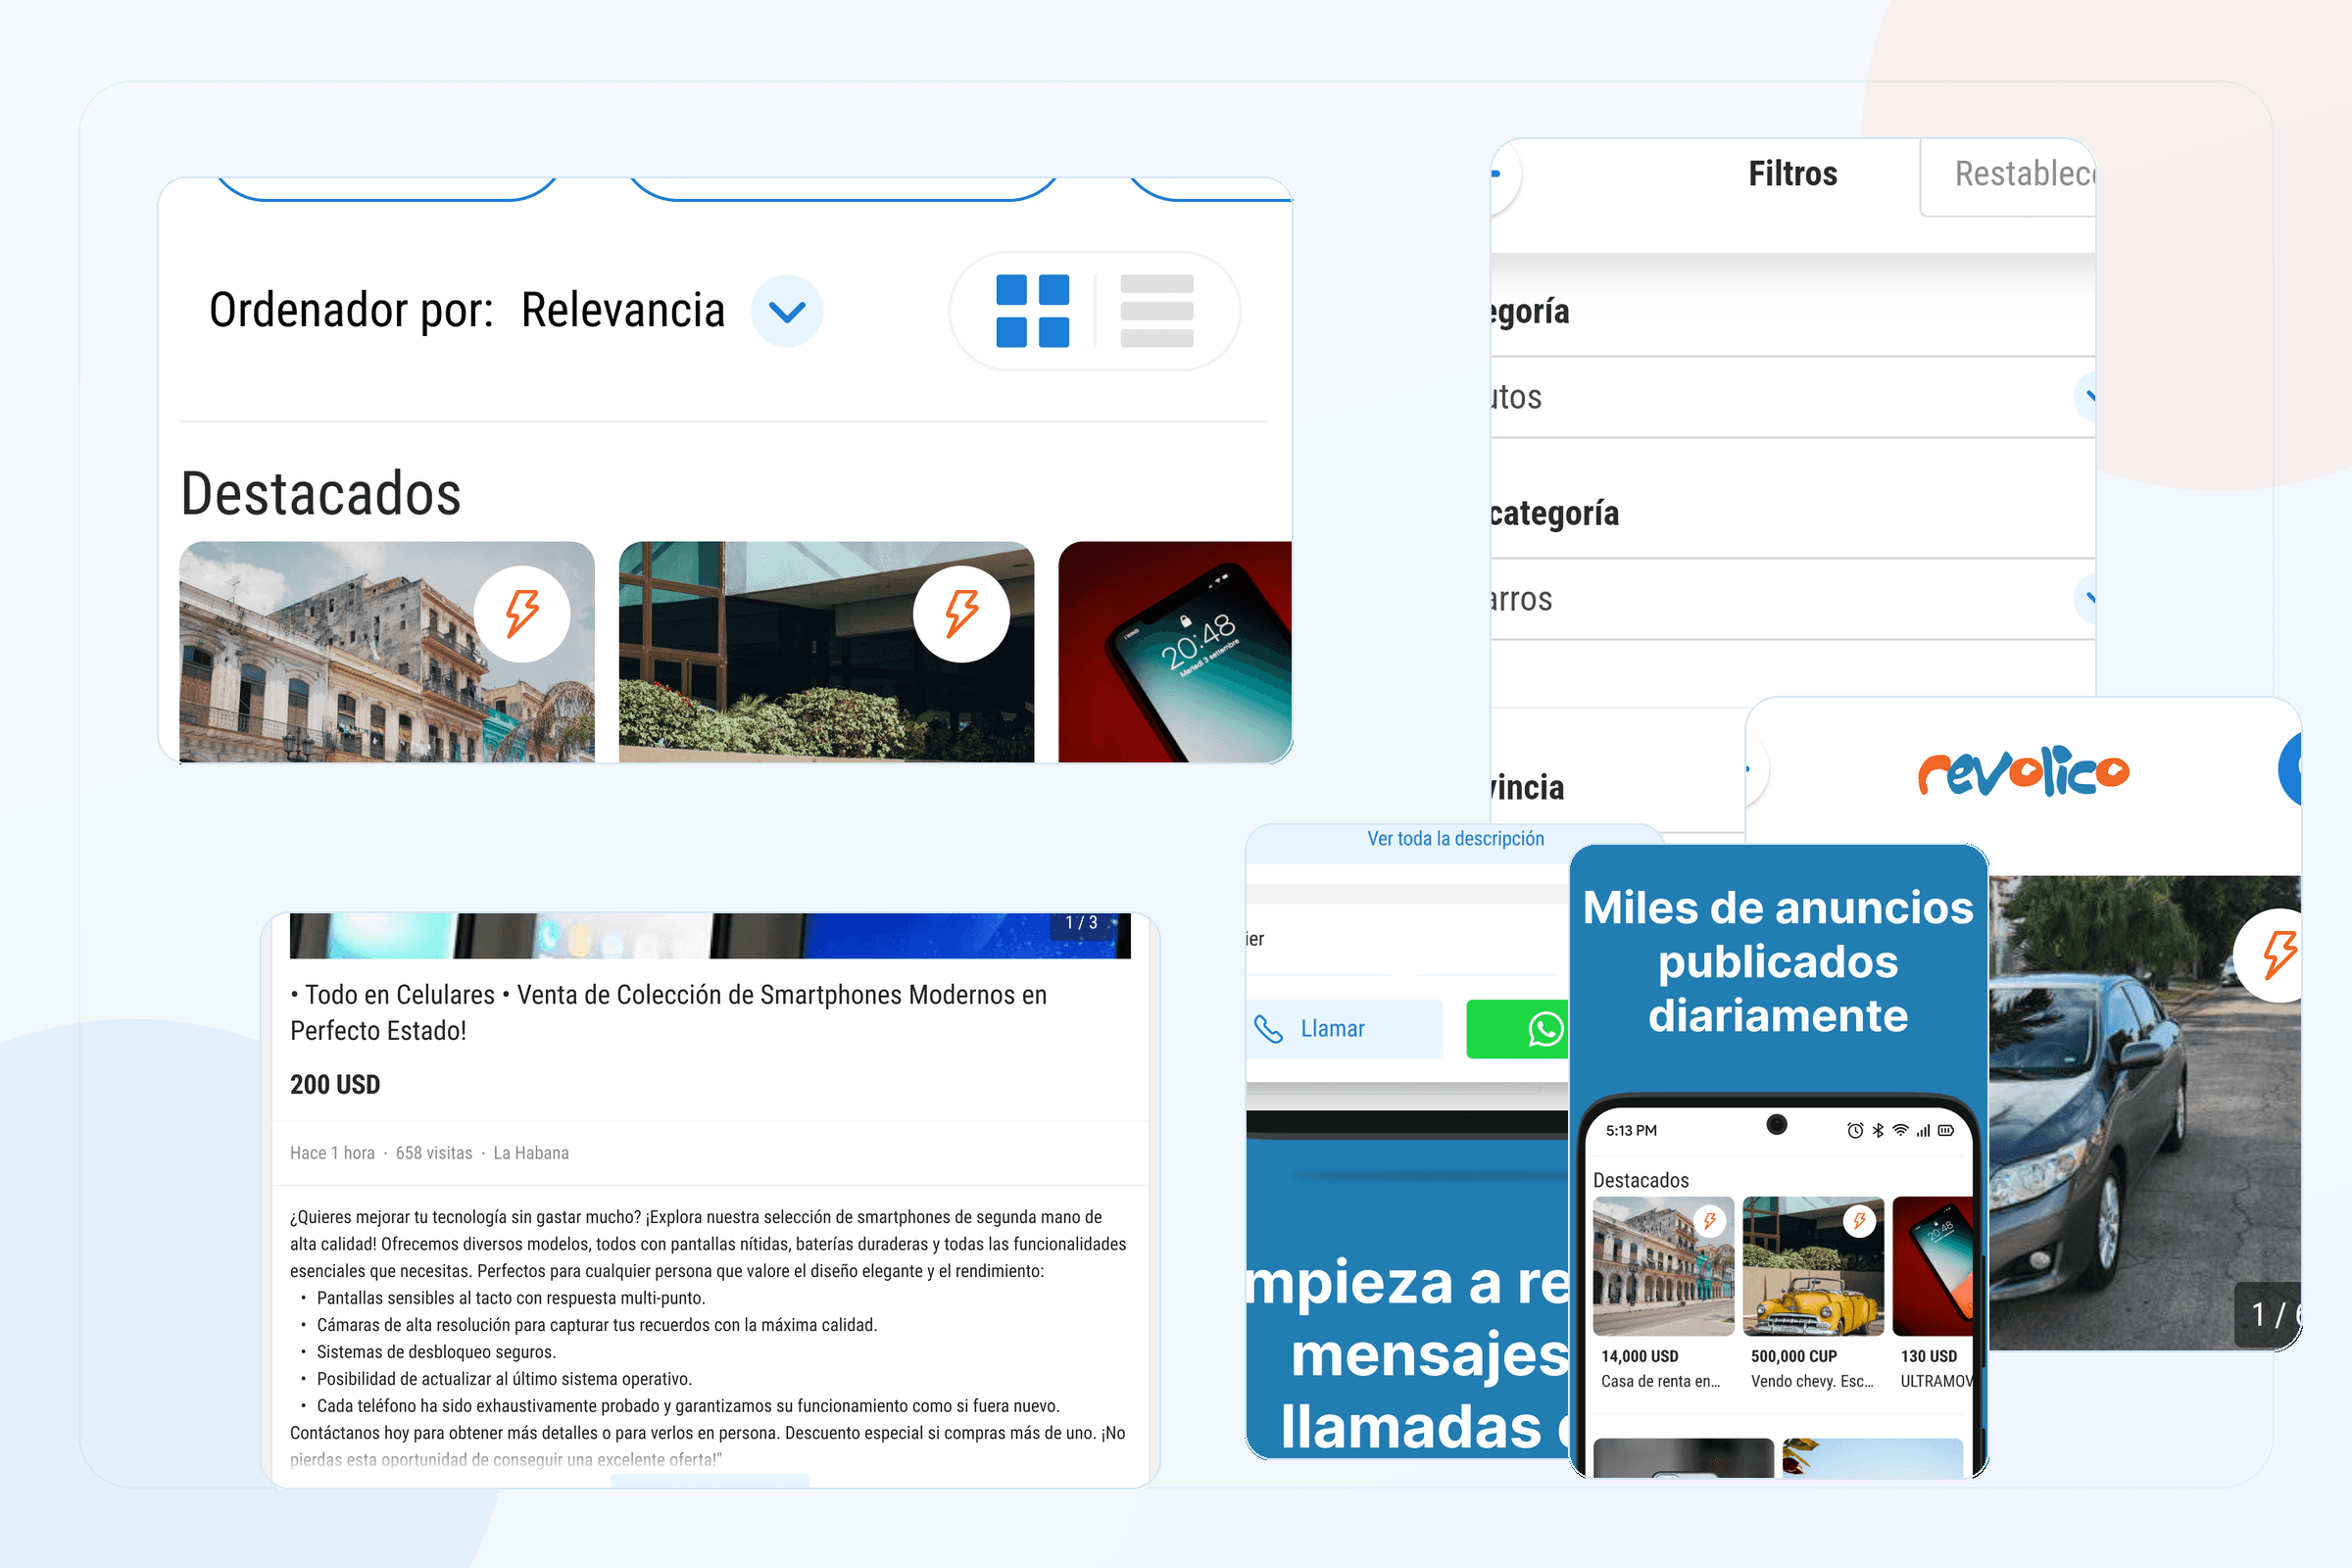This screenshot has height=1568, width=2352.
Task: Click the 'Casa de renta en...' caption
Action: point(1660,1381)
